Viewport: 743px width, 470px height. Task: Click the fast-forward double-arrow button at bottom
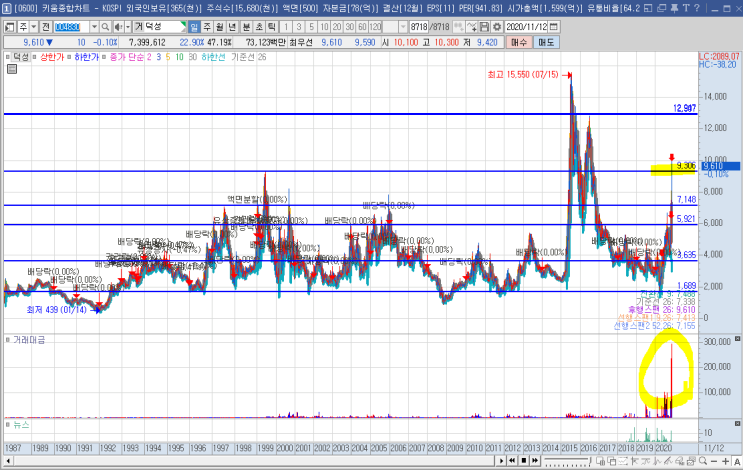[x=535, y=461]
